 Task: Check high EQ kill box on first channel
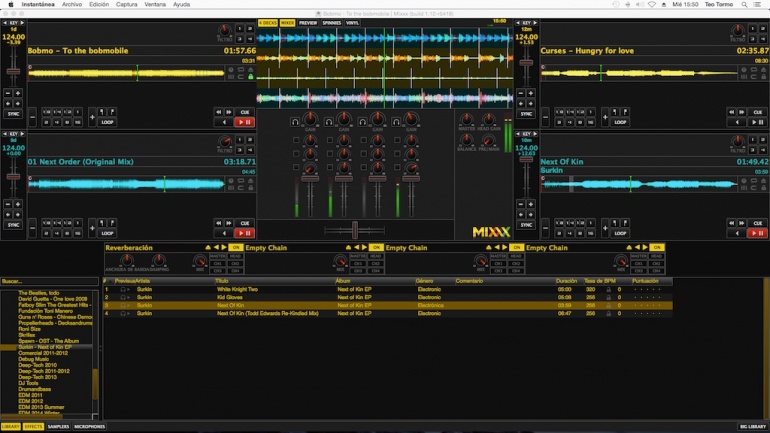[296, 140]
